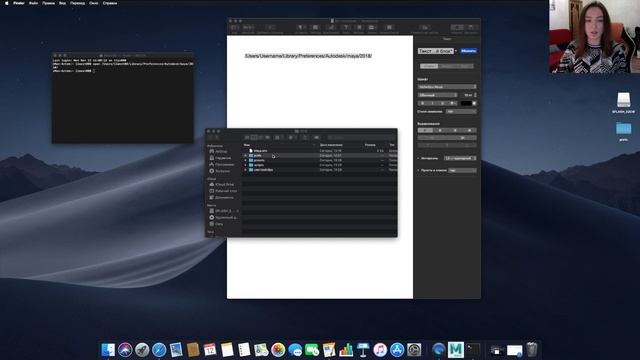Open Pages from the Dock
Viewport: 640px width, 360px height.
coord(329,350)
